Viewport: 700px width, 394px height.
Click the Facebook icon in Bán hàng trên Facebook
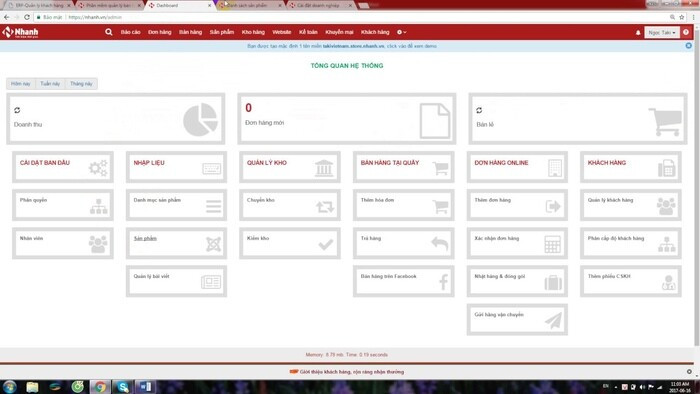click(x=443, y=282)
